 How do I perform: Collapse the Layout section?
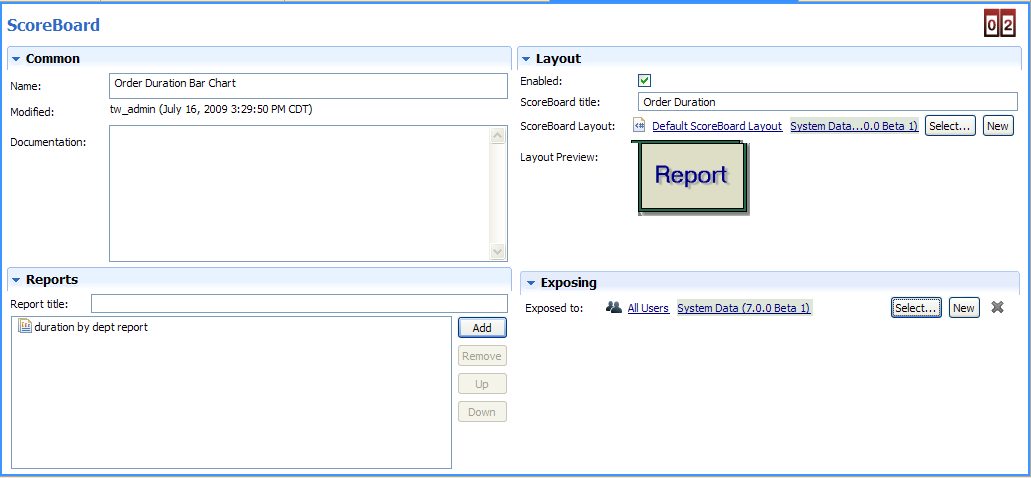click(x=526, y=59)
